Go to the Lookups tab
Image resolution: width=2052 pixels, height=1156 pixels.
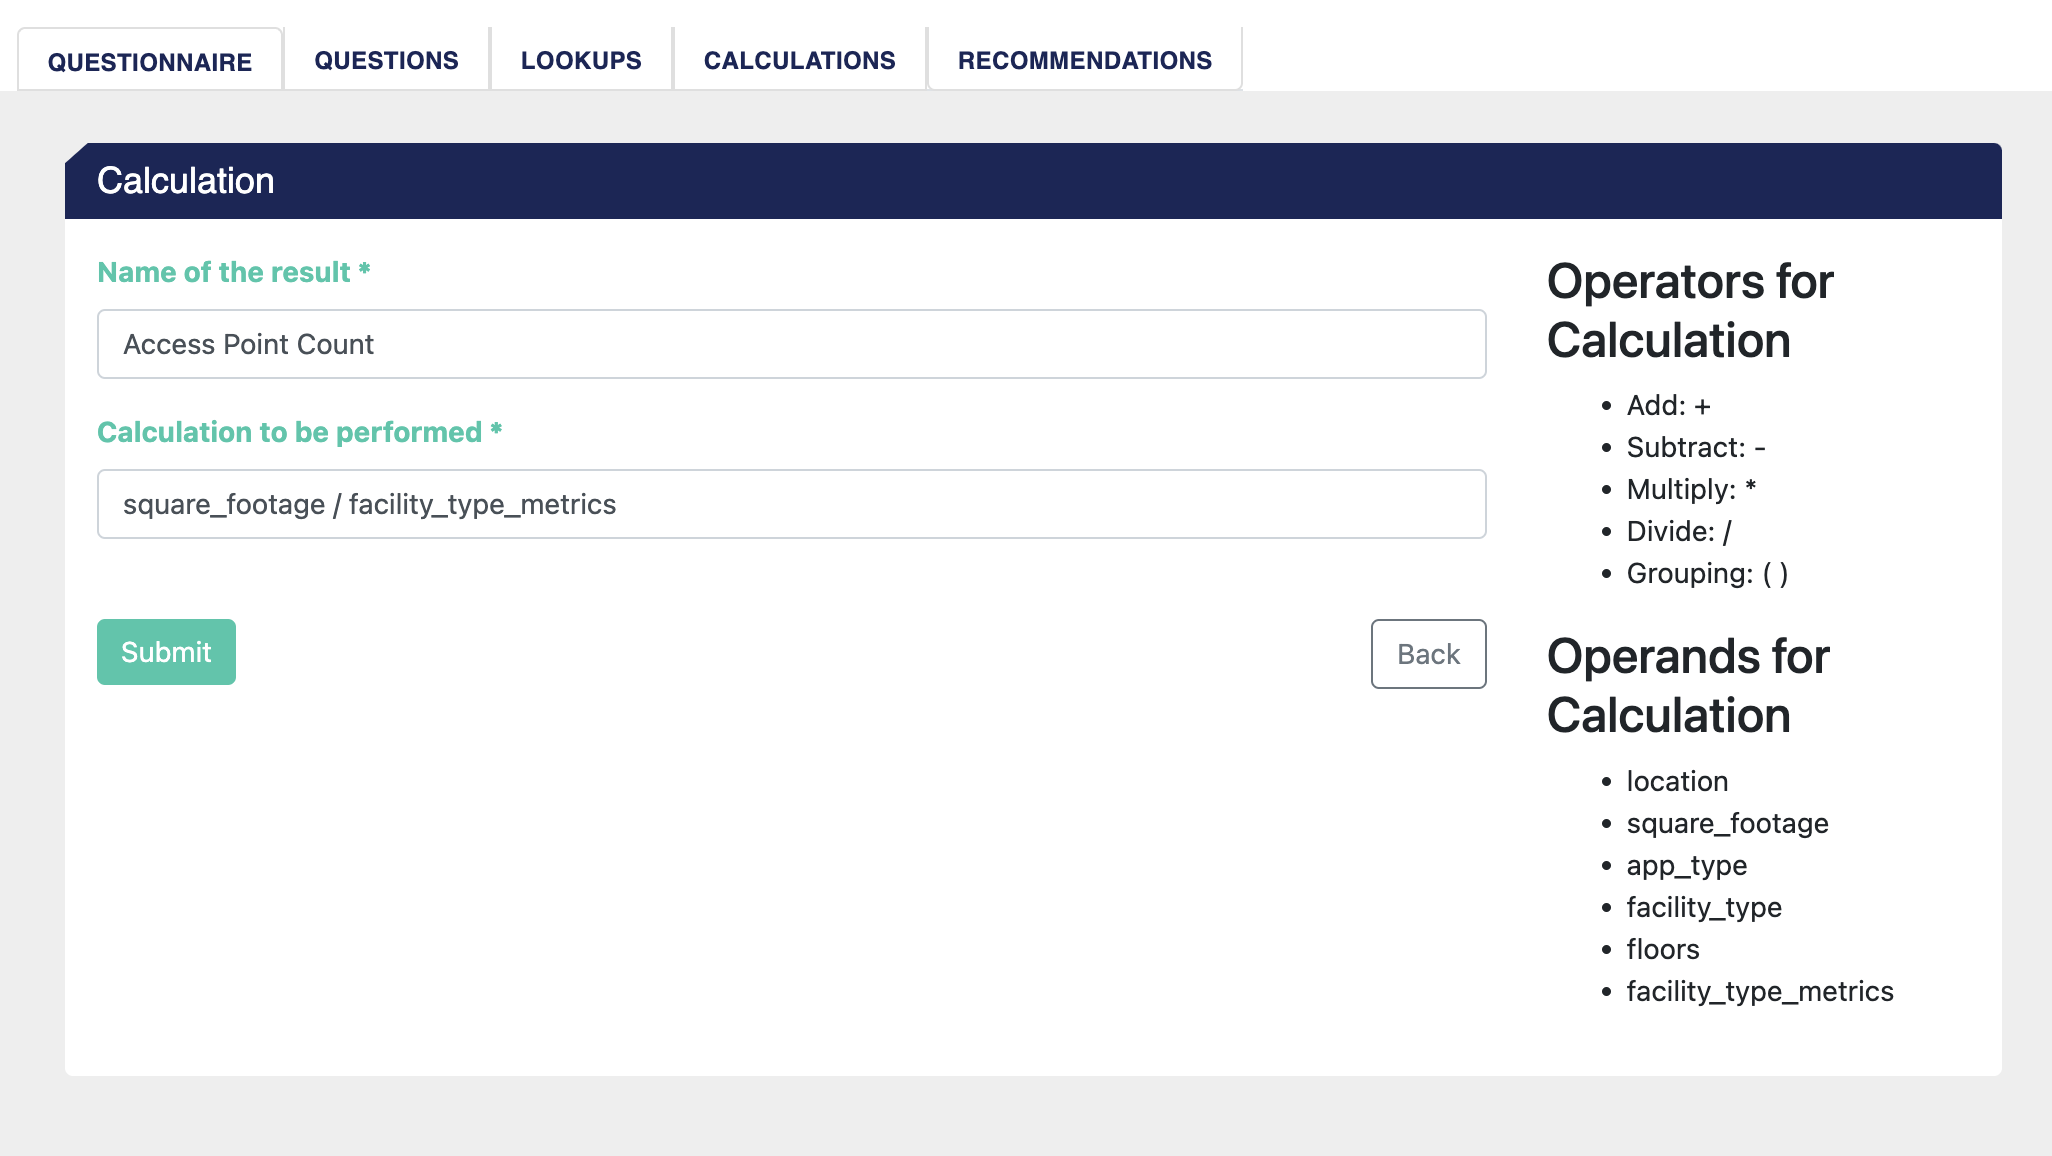pos(581,60)
